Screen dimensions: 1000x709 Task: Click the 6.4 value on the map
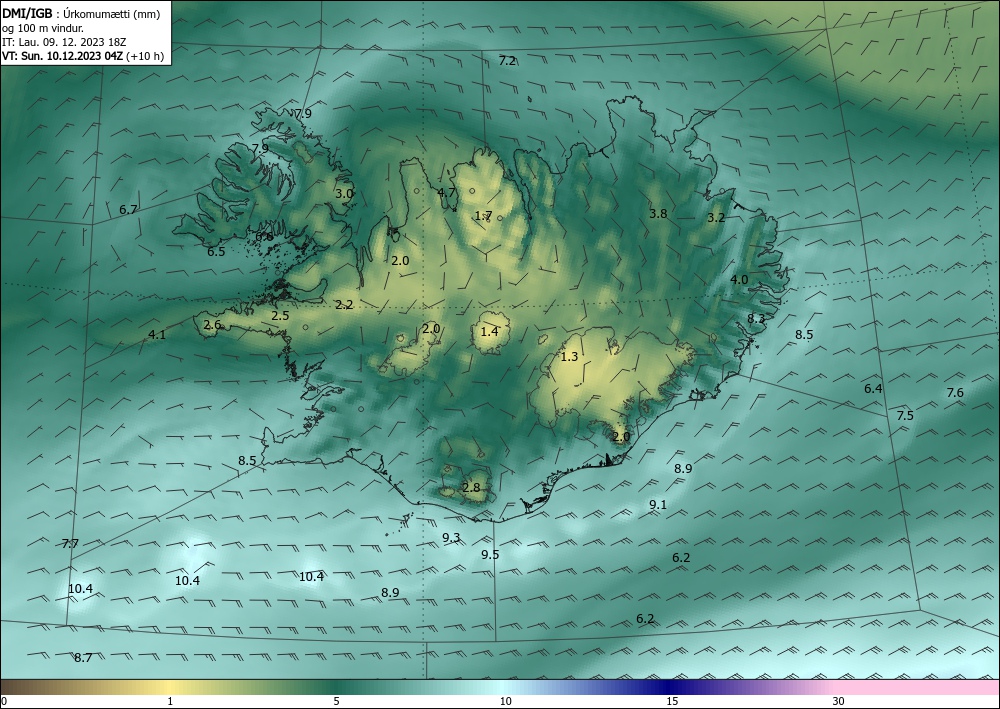pos(873,388)
